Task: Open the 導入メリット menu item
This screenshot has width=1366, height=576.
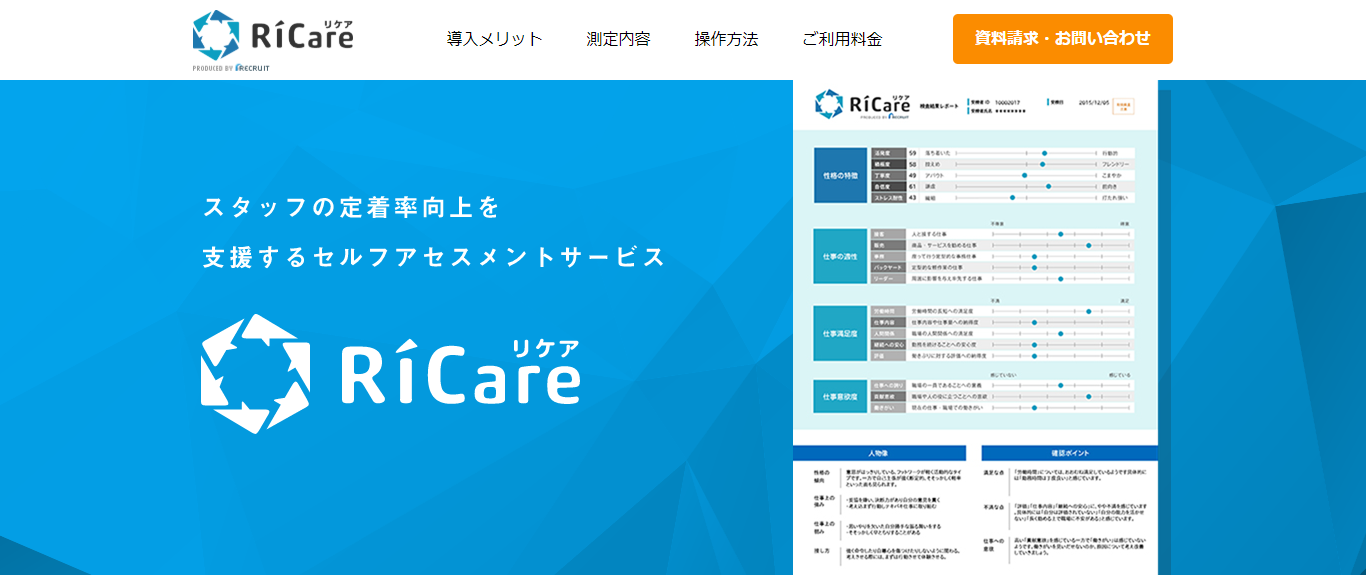Action: click(x=494, y=39)
